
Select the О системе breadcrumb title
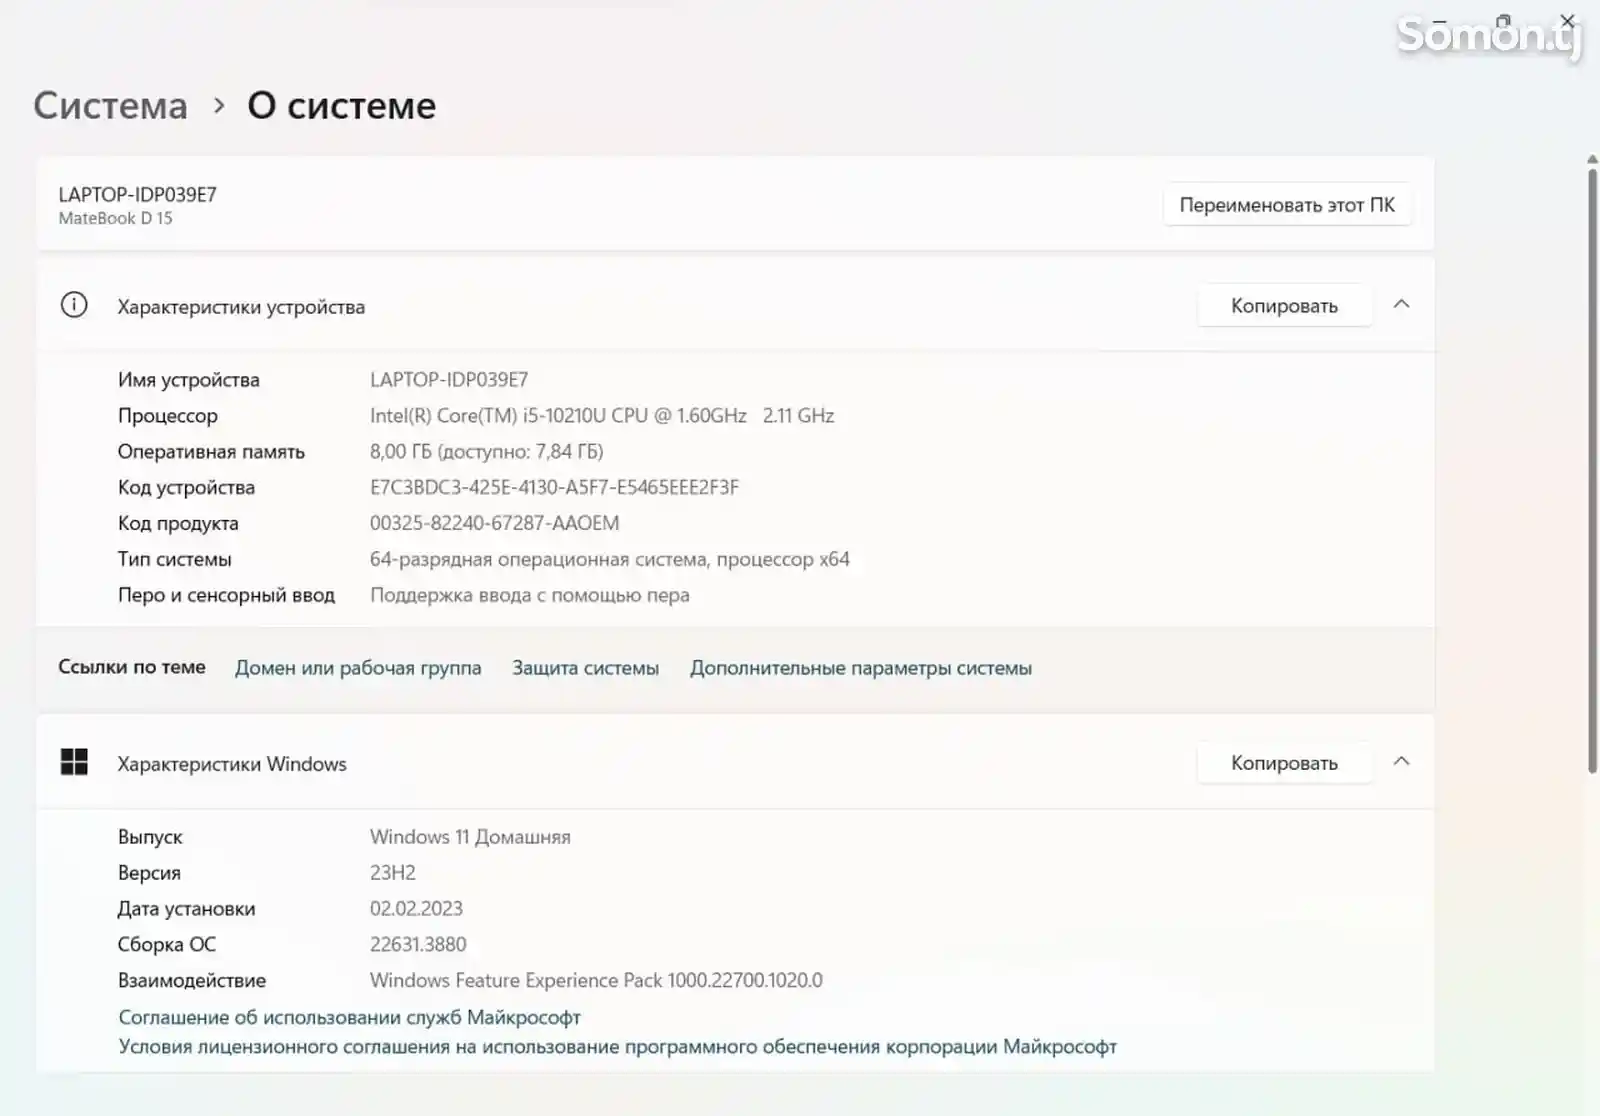(341, 106)
